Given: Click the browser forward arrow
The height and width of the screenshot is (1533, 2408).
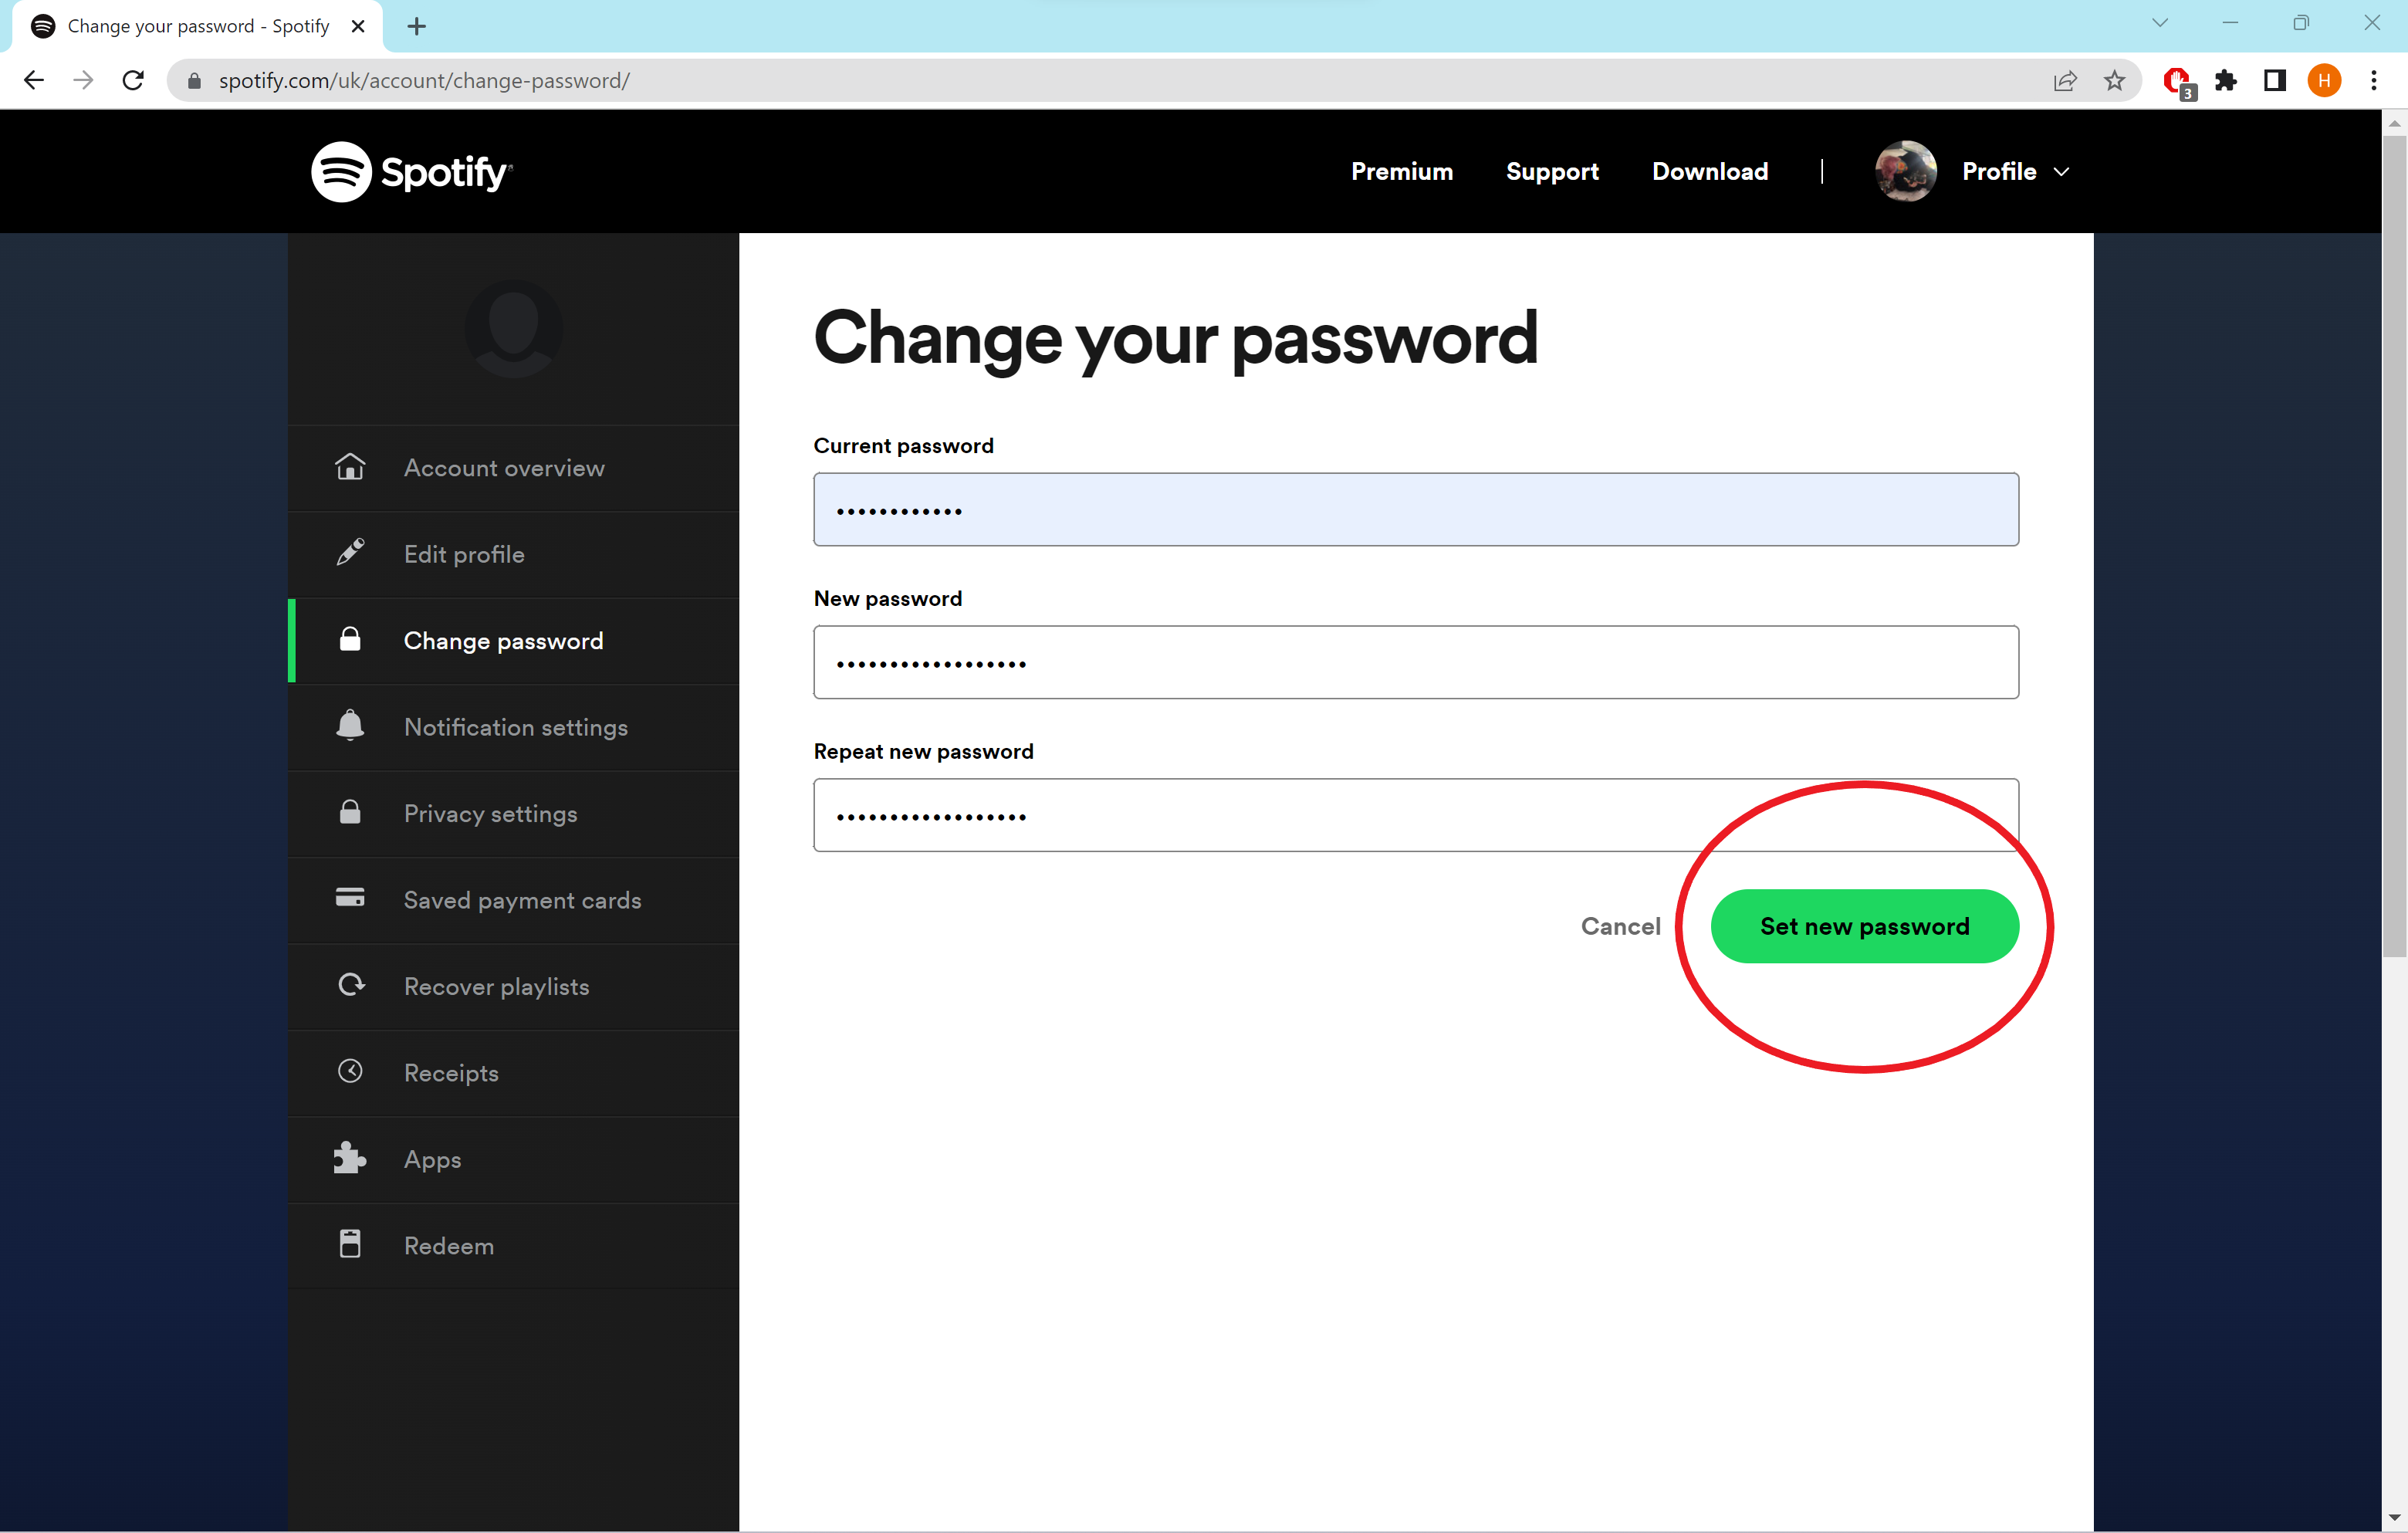Looking at the screenshot, I should pyautogui.click(x=84, y=81).
